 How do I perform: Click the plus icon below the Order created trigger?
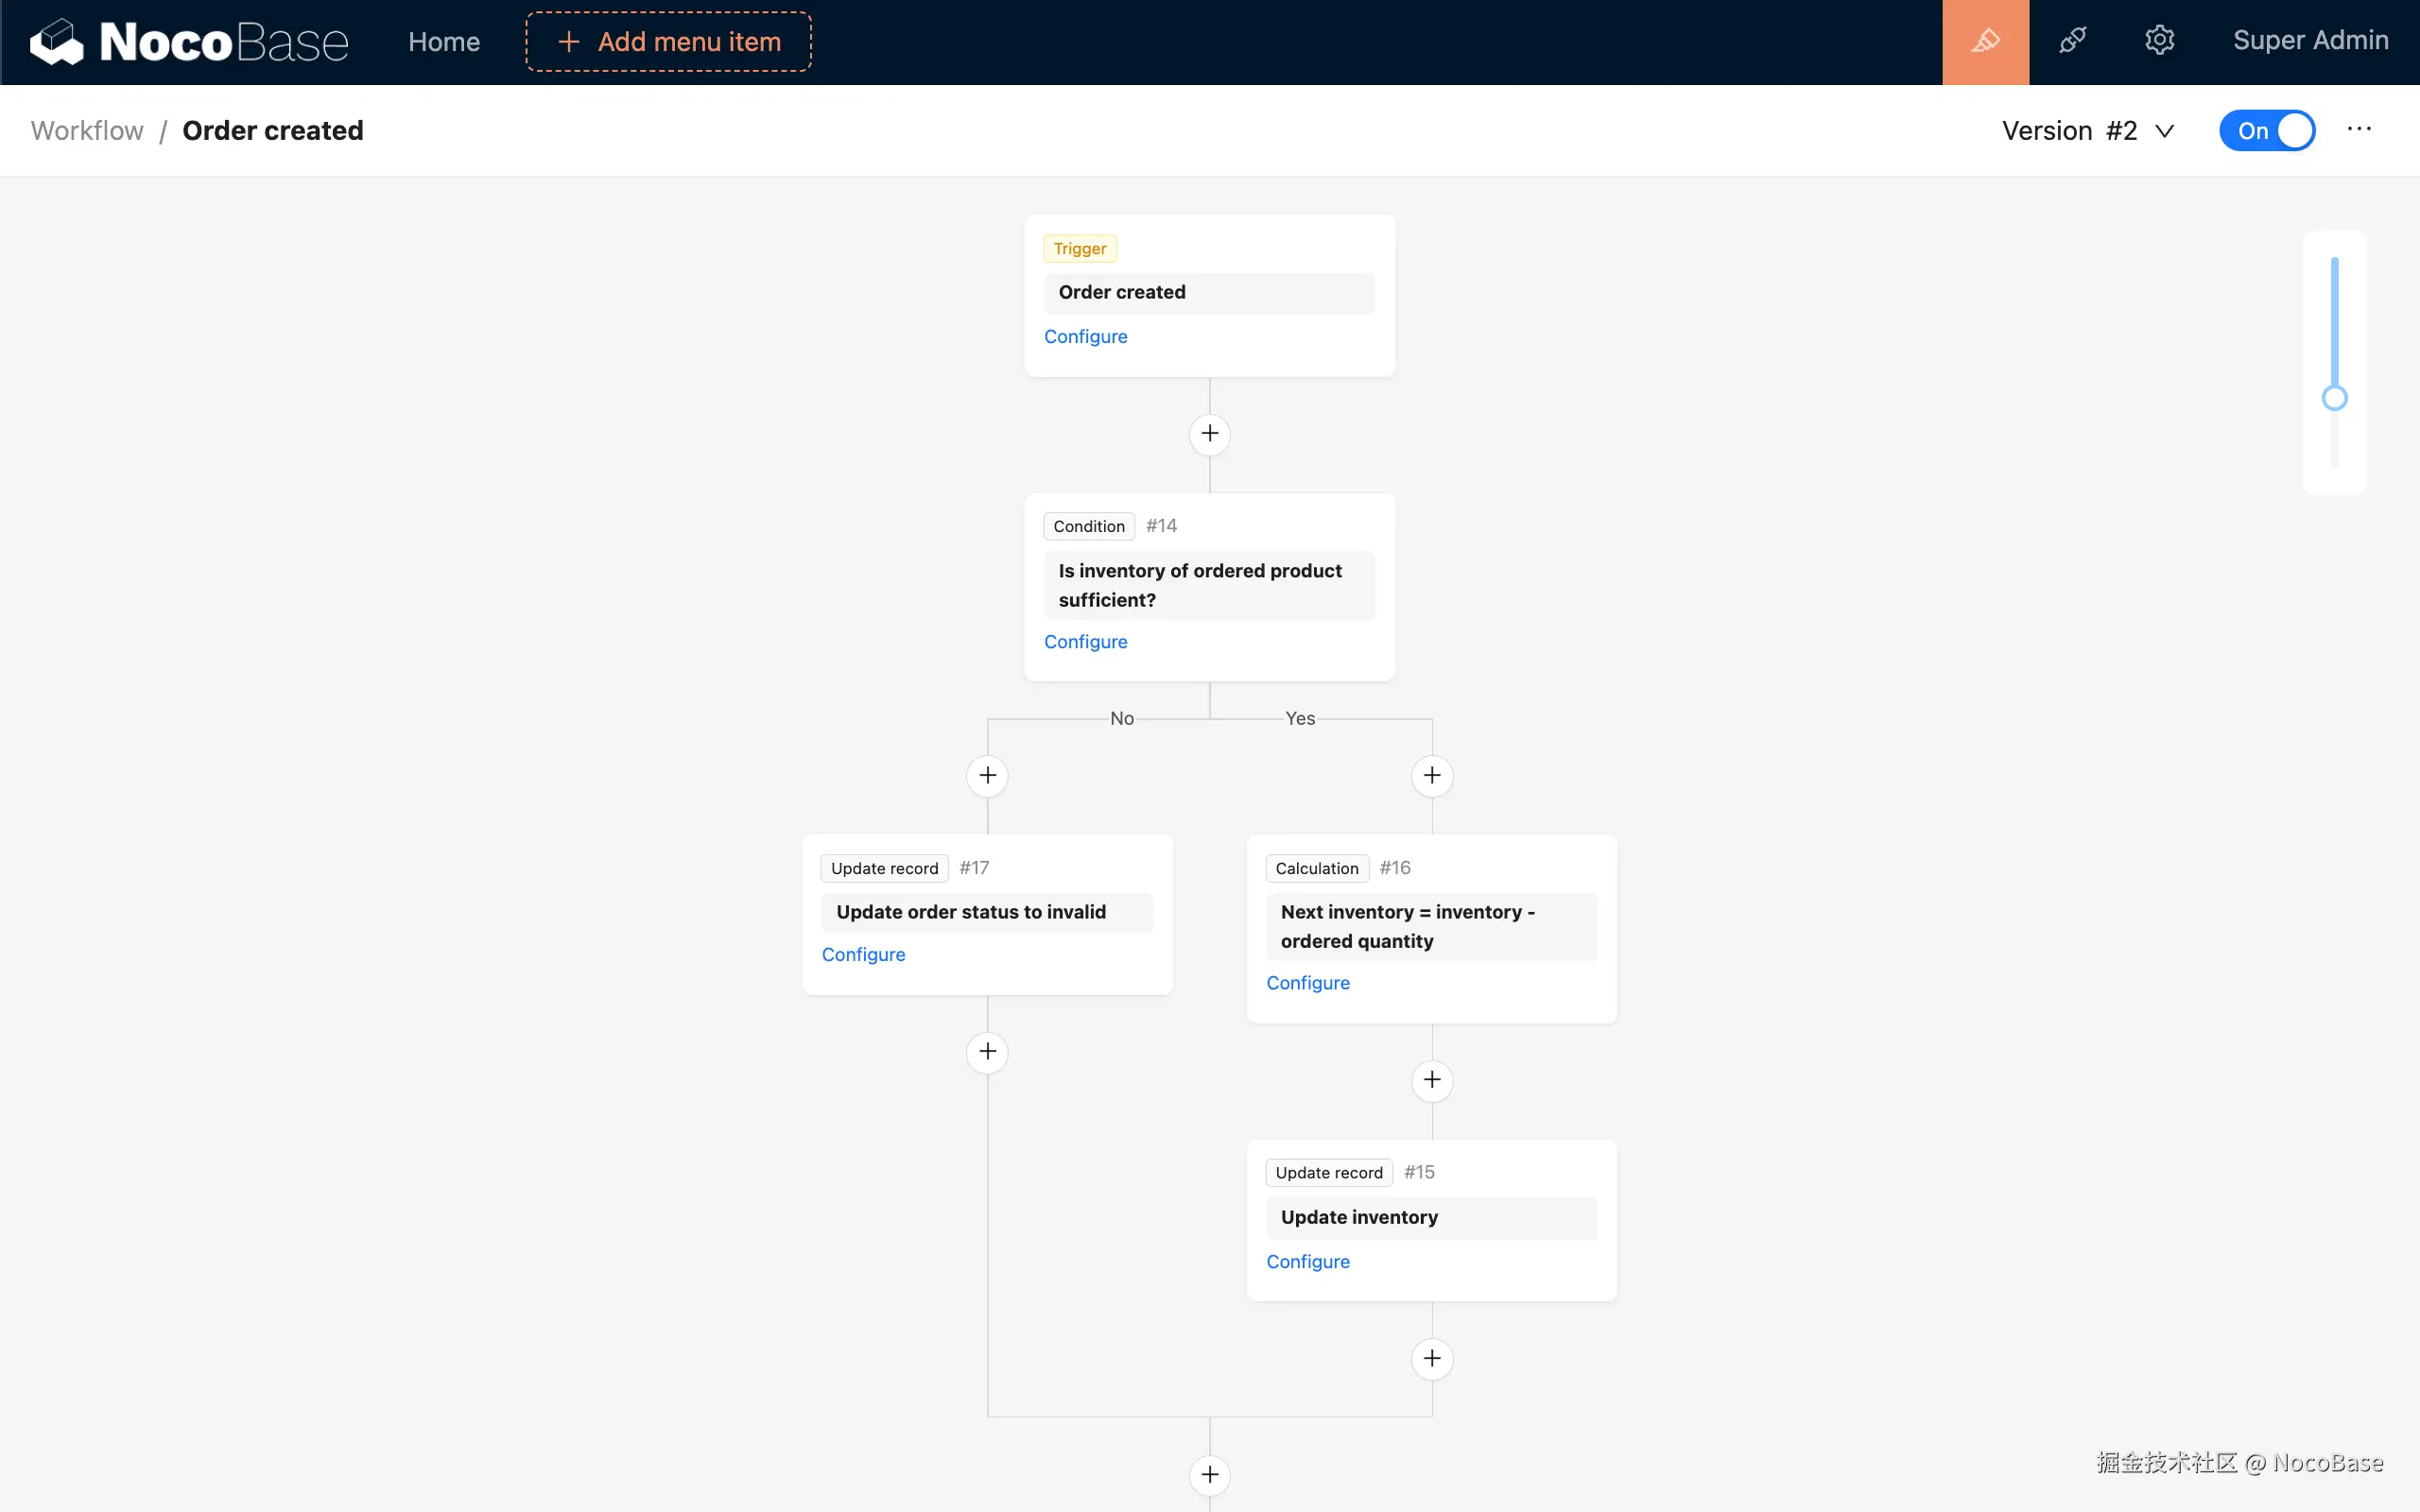pyautogui.click(x=1209, y=433)
